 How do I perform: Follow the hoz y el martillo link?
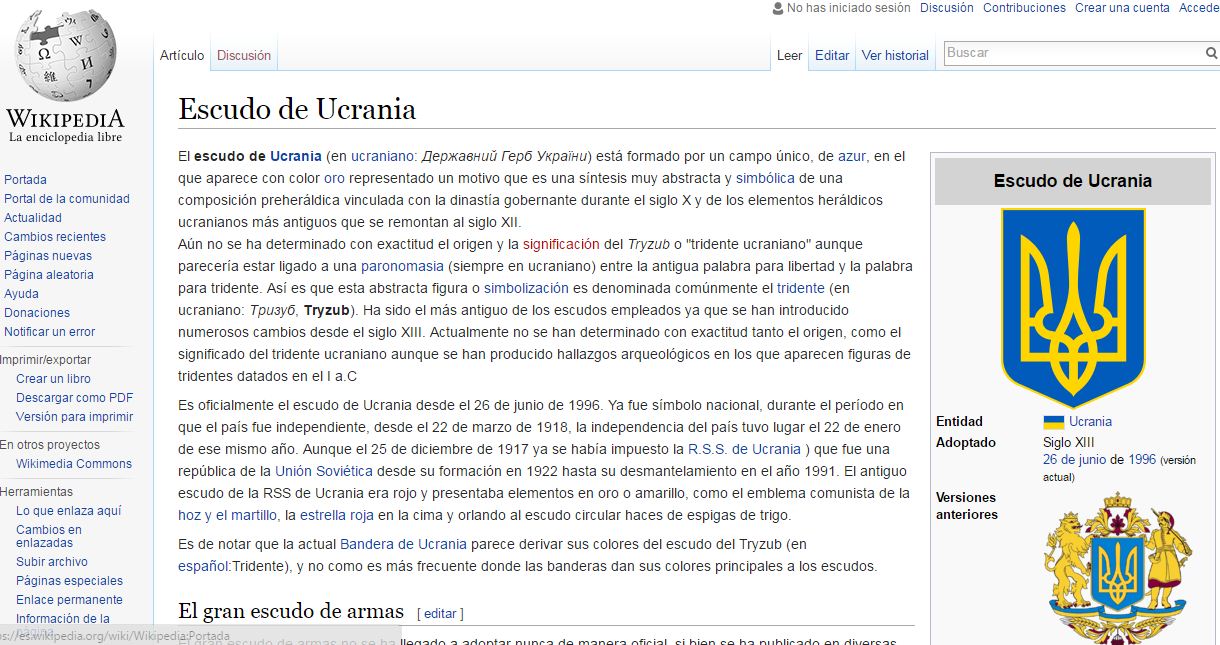[225, 515]
